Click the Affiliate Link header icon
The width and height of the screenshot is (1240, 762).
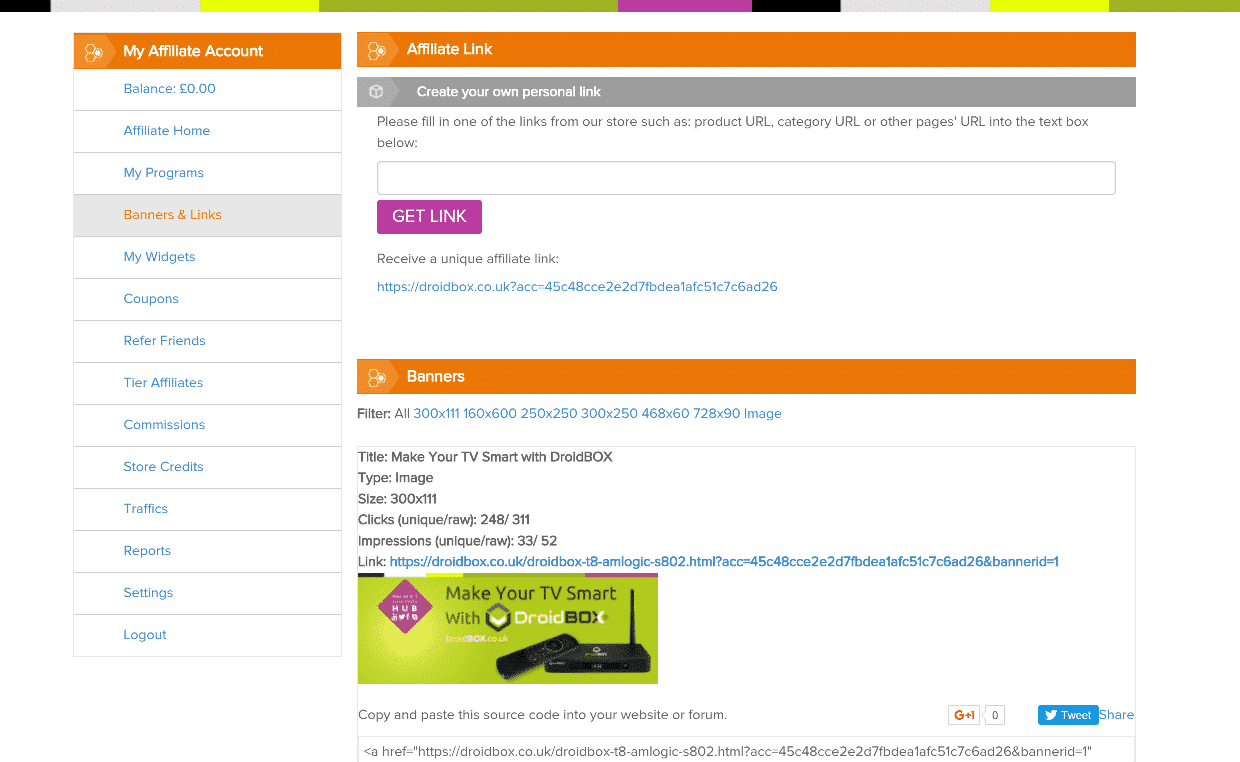tap(377, 49)
